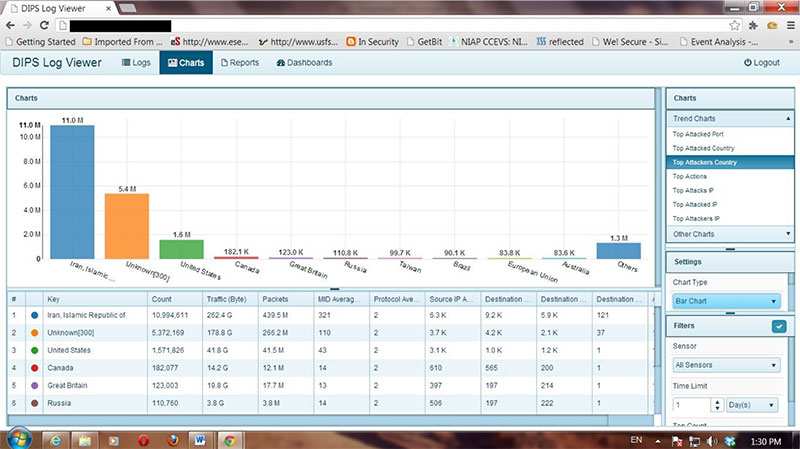Click the count value 10,994,611
The width and height of the screenshot is (800, 449).
pos(170,315)
